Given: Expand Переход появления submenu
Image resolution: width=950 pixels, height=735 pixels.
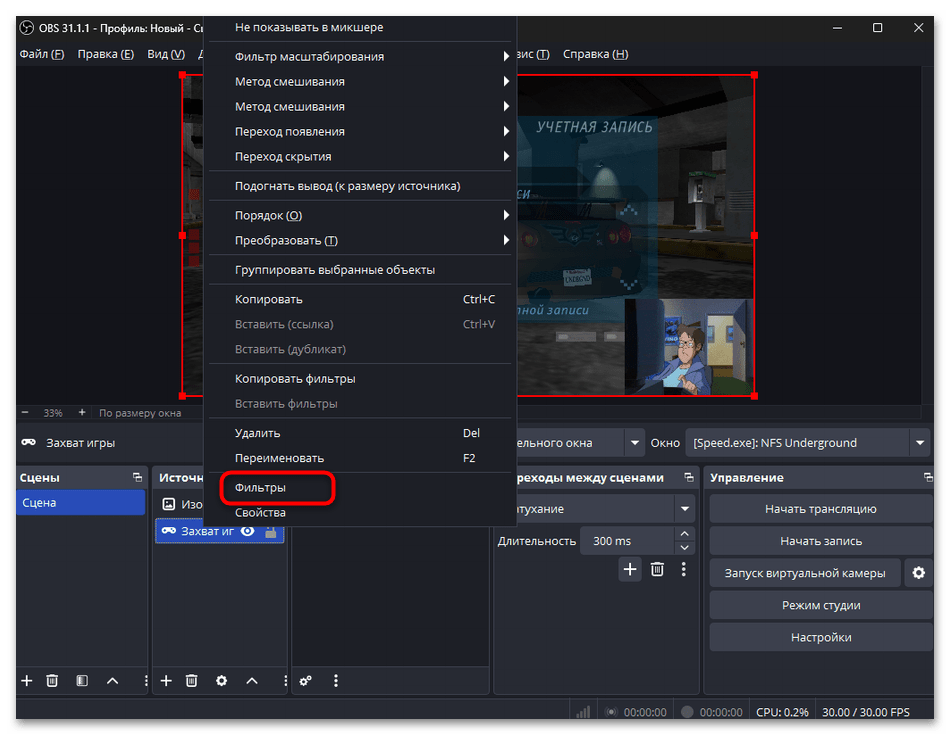Looking at the screenshot, I should 360,131.
